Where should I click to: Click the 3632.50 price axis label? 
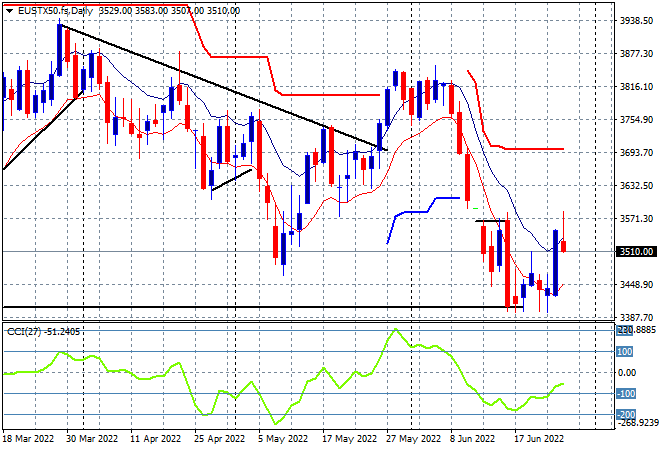pyautogui.click(x=636, y=186)
